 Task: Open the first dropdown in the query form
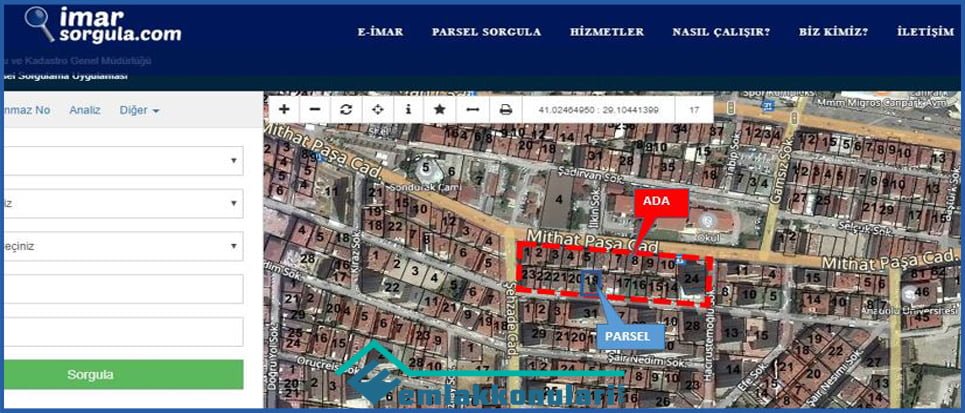pos(121,161)
